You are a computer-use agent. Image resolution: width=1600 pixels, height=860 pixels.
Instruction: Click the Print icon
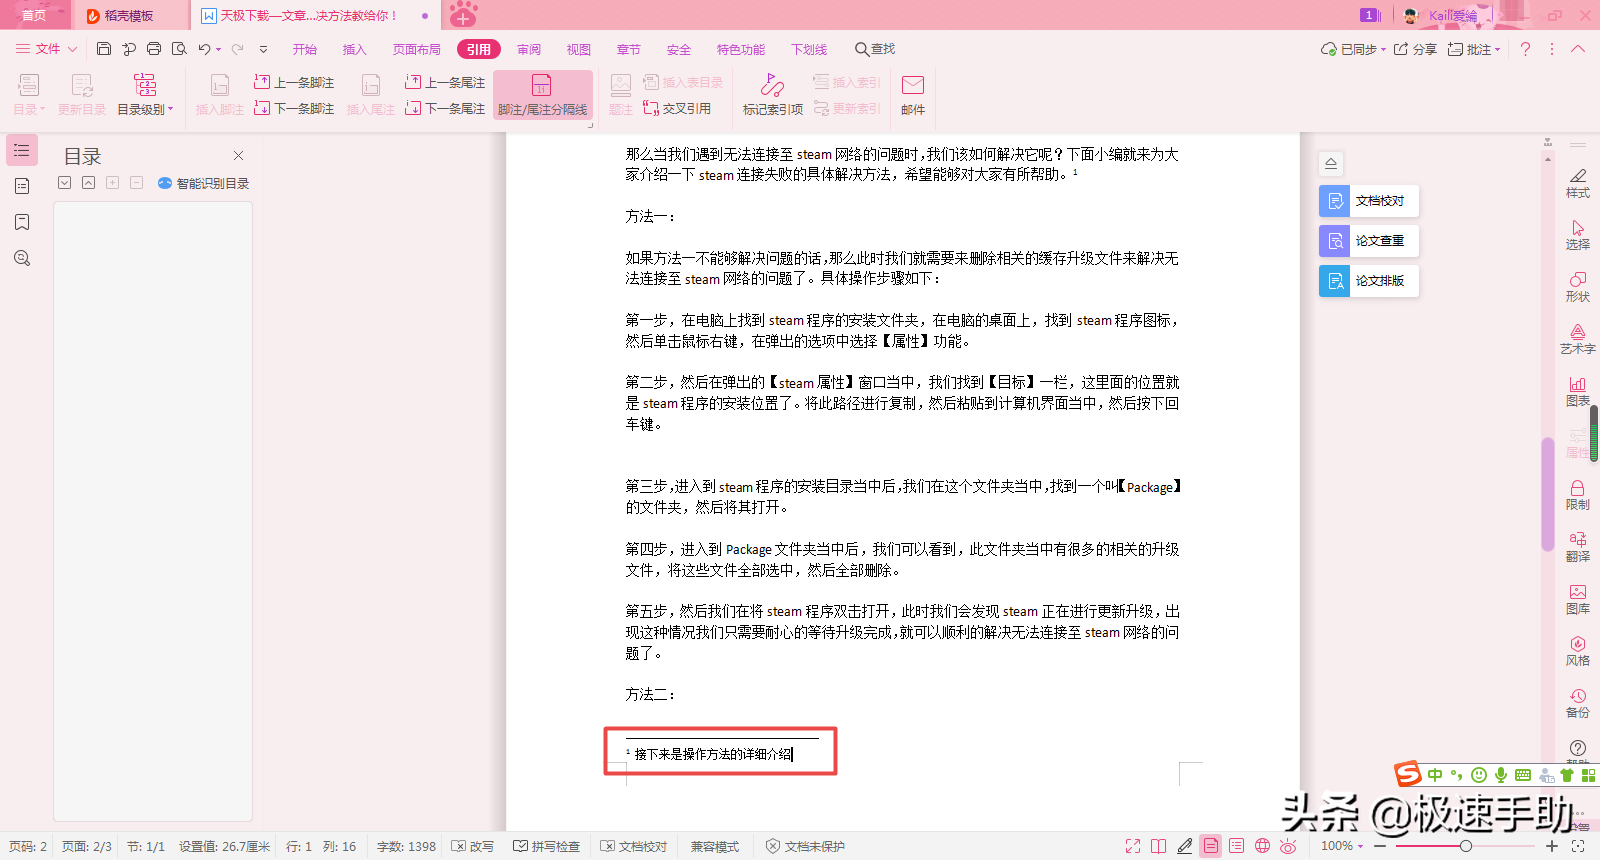[x=154, y=49]
